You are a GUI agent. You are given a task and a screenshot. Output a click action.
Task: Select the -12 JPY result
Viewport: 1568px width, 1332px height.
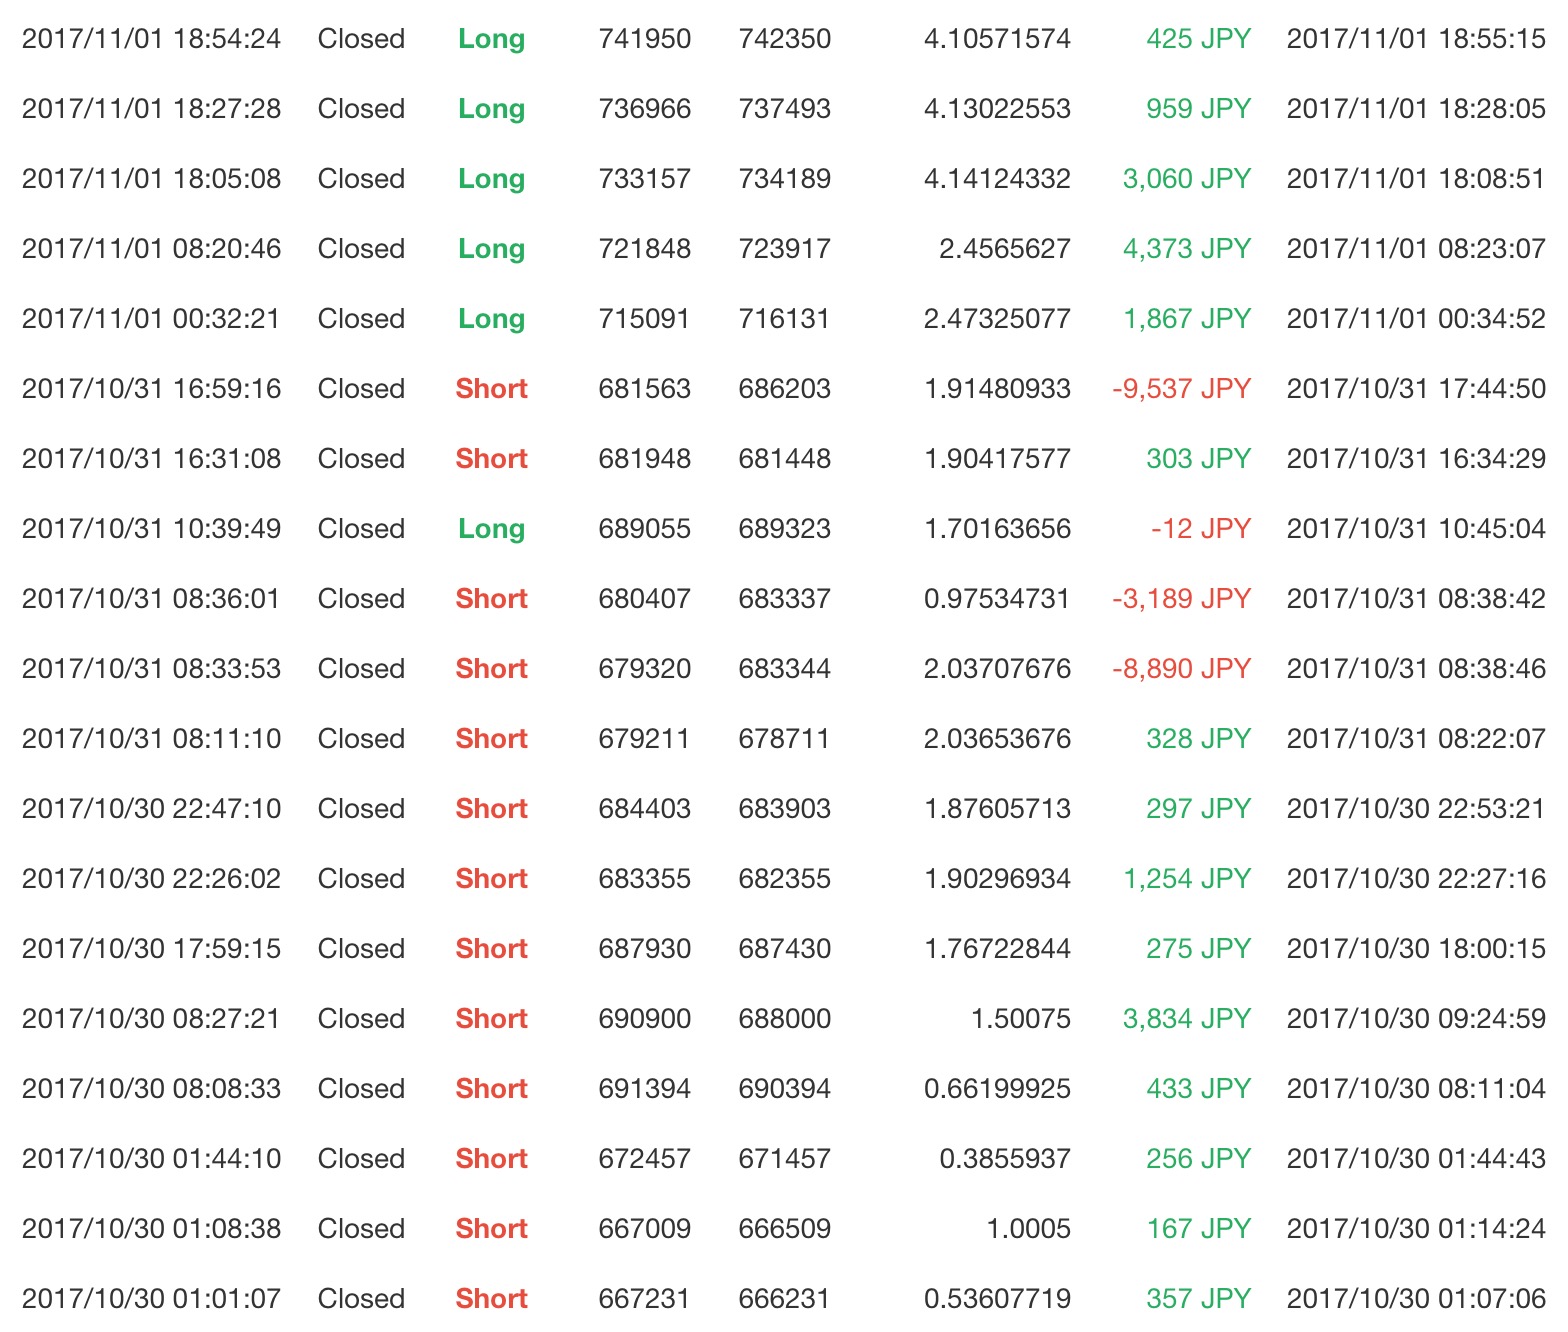click(x=1200, y=529)
